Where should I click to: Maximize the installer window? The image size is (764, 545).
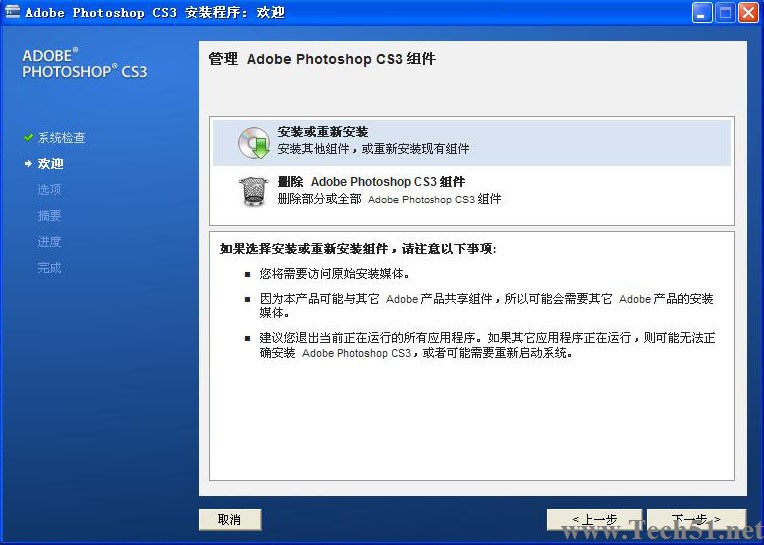click(725, 13)
